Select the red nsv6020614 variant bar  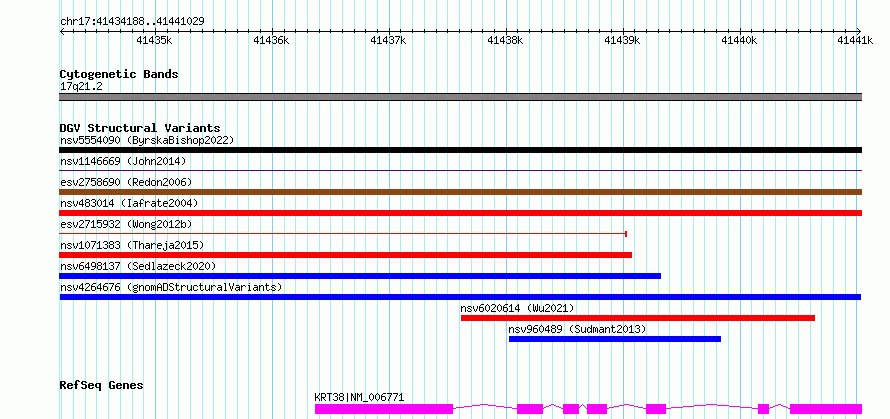tap(638, 318)
